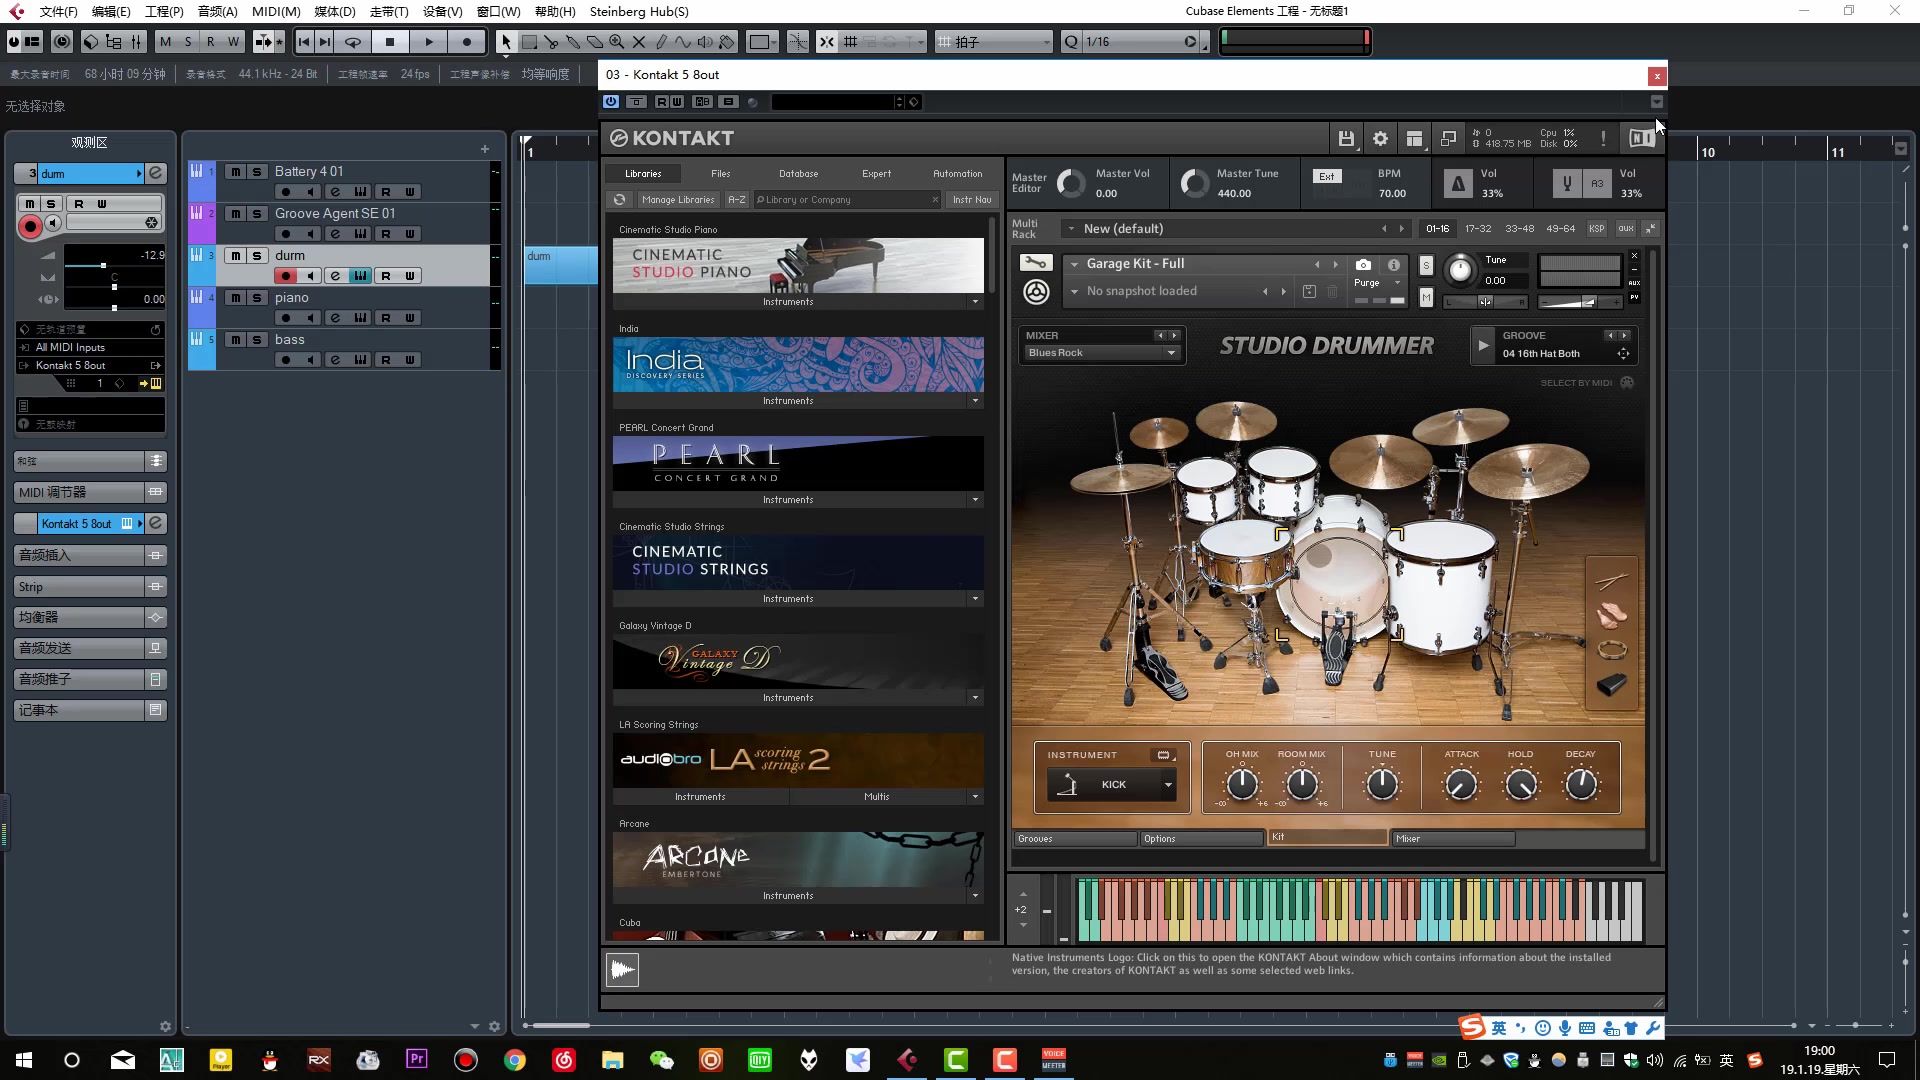Image resolution: width=1920 pixels, height=1080 pixels.
Task: Click the instrument info icon
Action: point(1393,265)
